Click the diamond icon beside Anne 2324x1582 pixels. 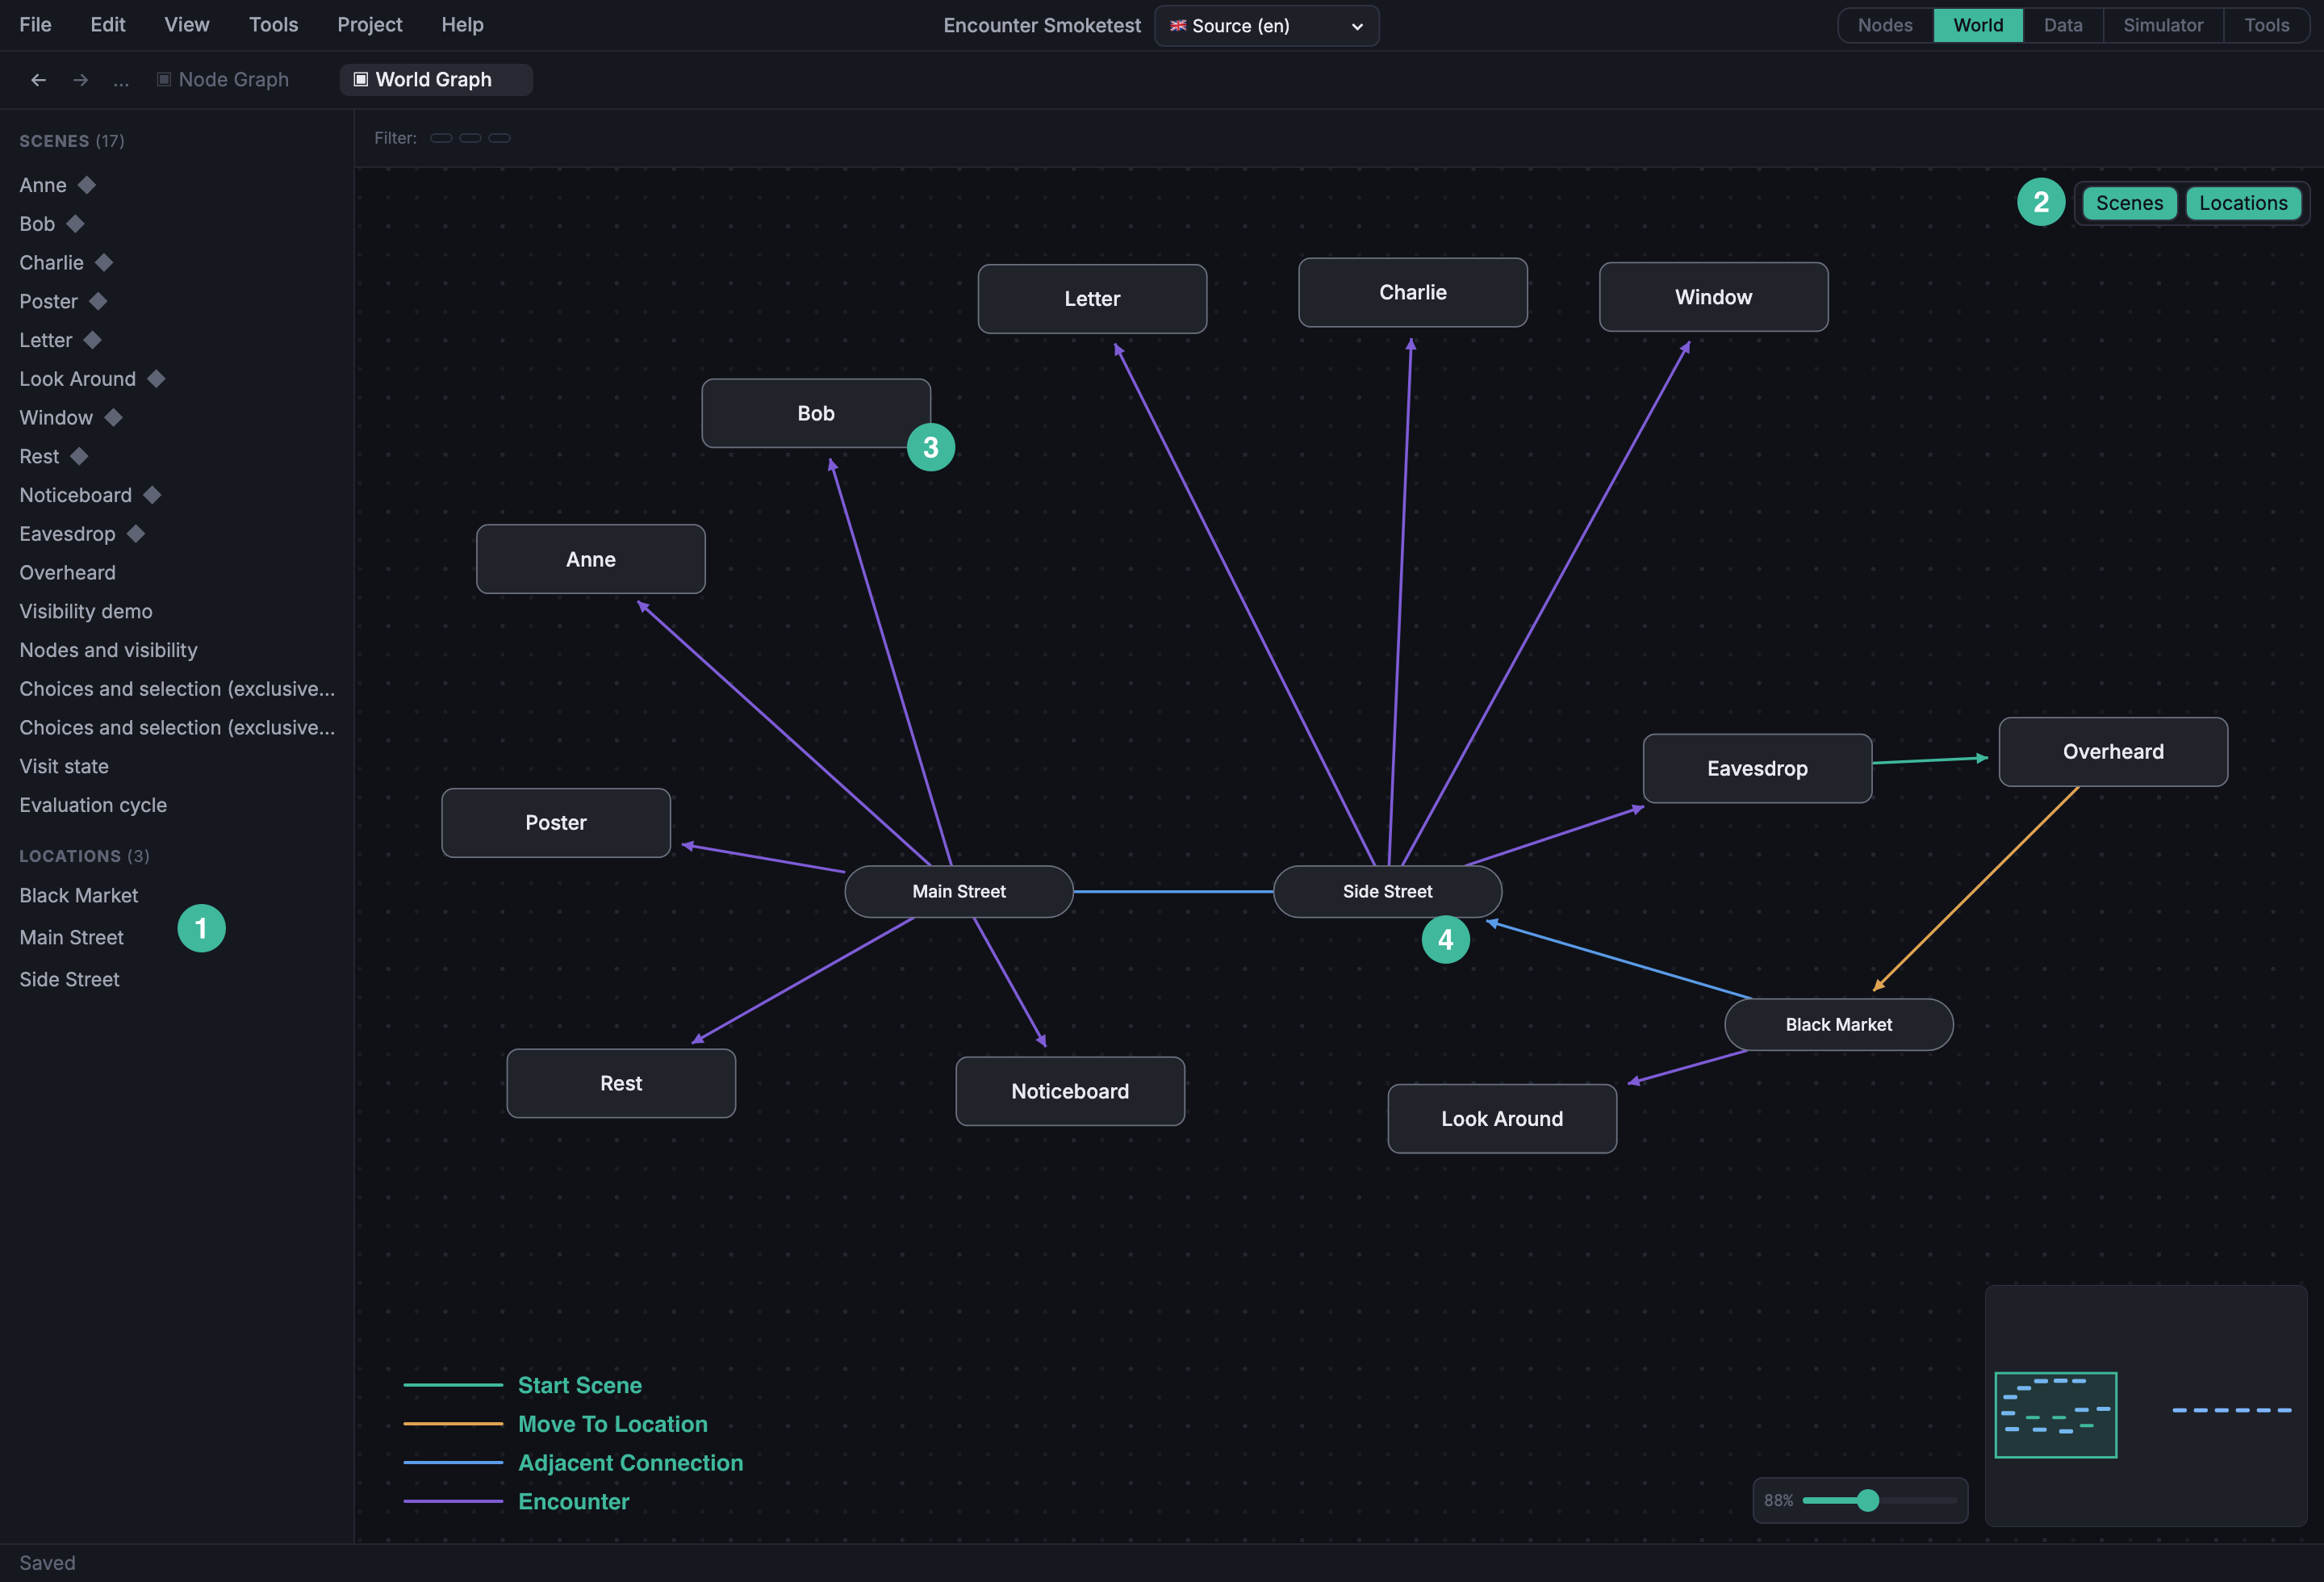pos(87,185)
